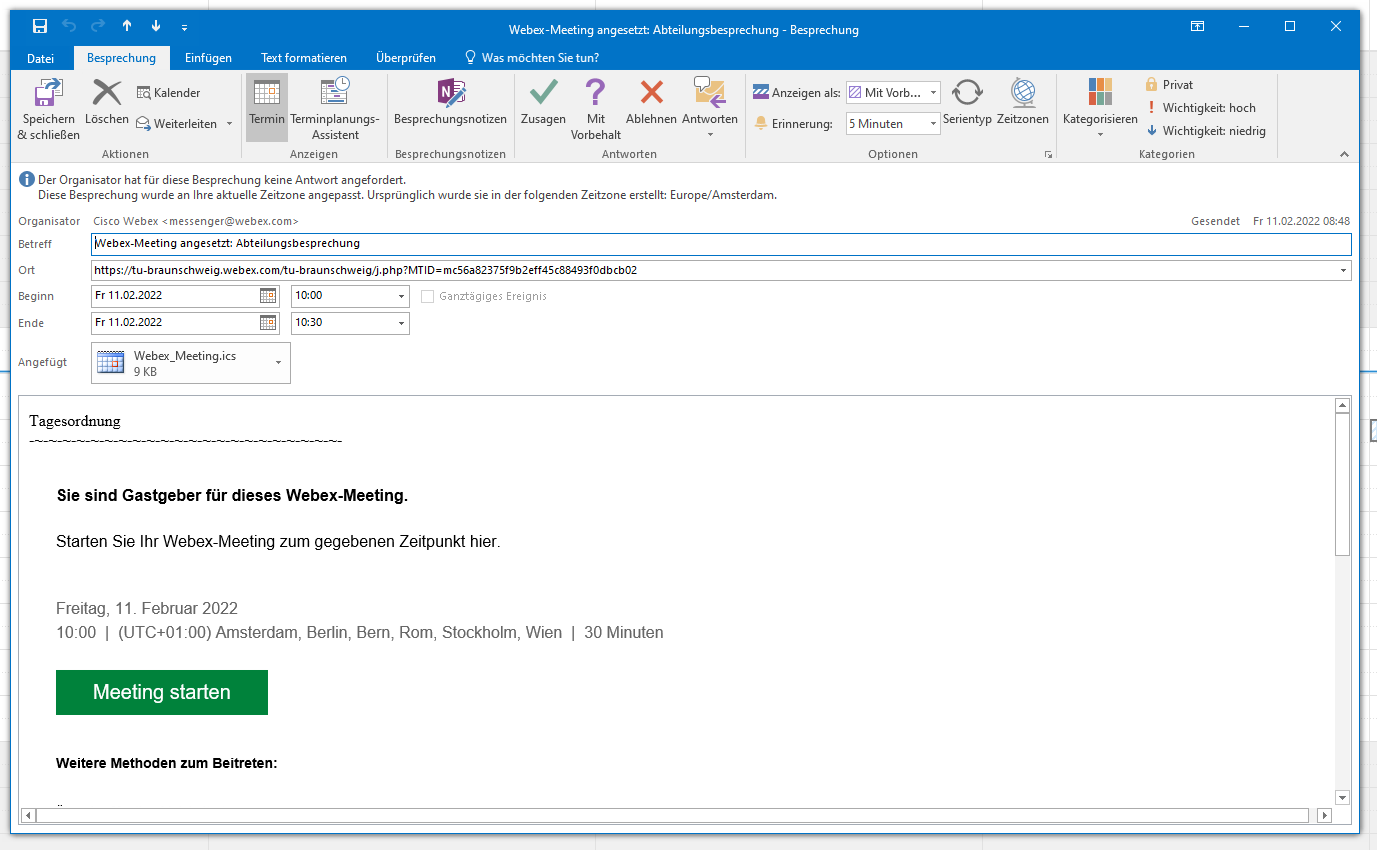Click the horizontal scroll right arrow
Screen dimensions: 1377x850
pos(1325,816)
